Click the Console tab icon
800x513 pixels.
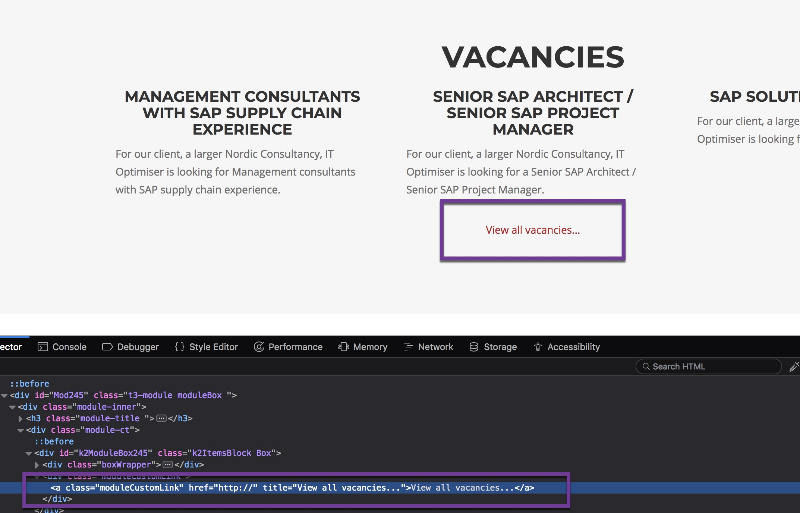(43, 347)
